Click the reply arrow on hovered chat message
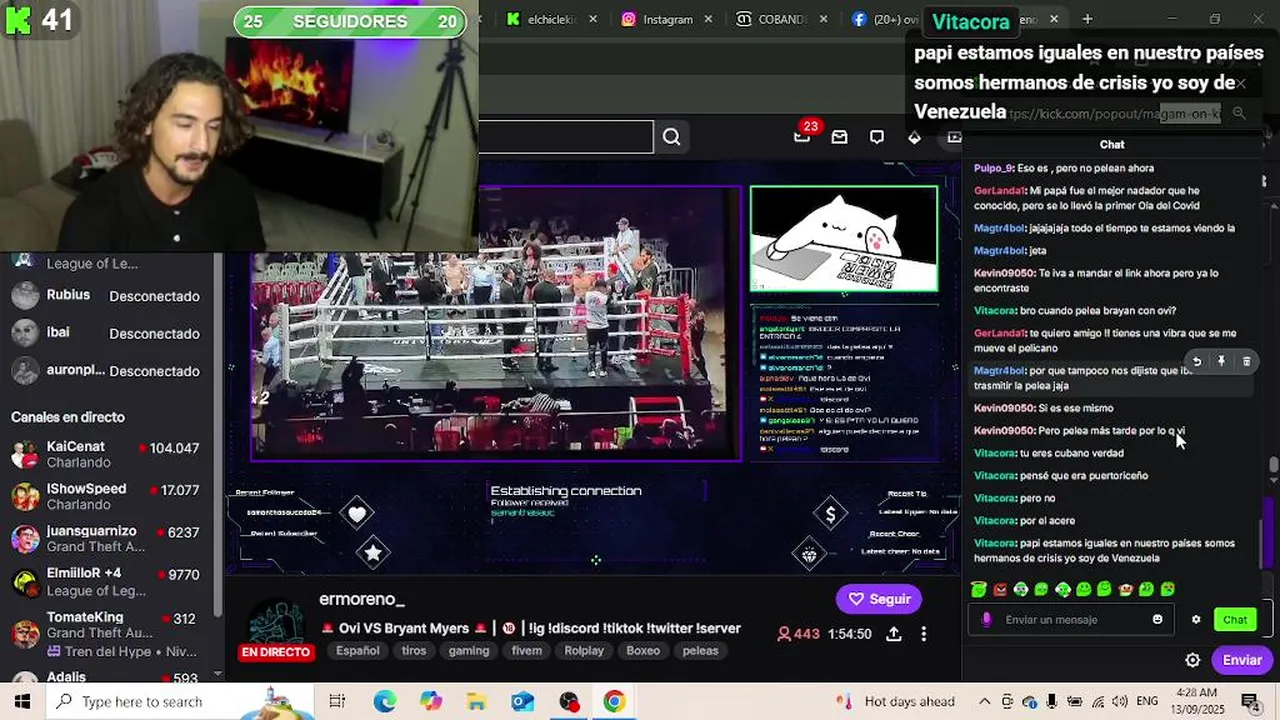The image size is (1280, 720). click(1197, 361)
